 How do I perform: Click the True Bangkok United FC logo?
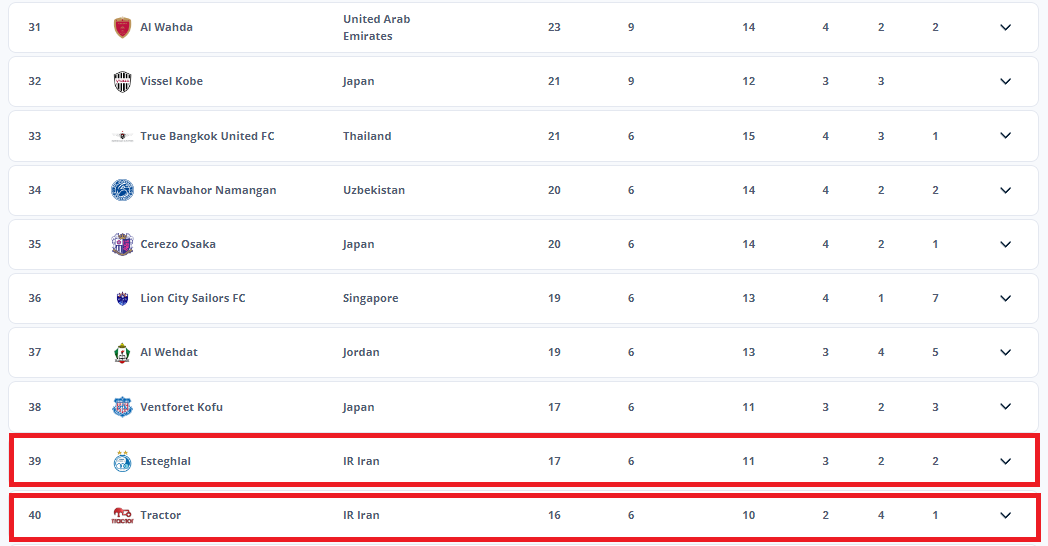coord(122,136)
